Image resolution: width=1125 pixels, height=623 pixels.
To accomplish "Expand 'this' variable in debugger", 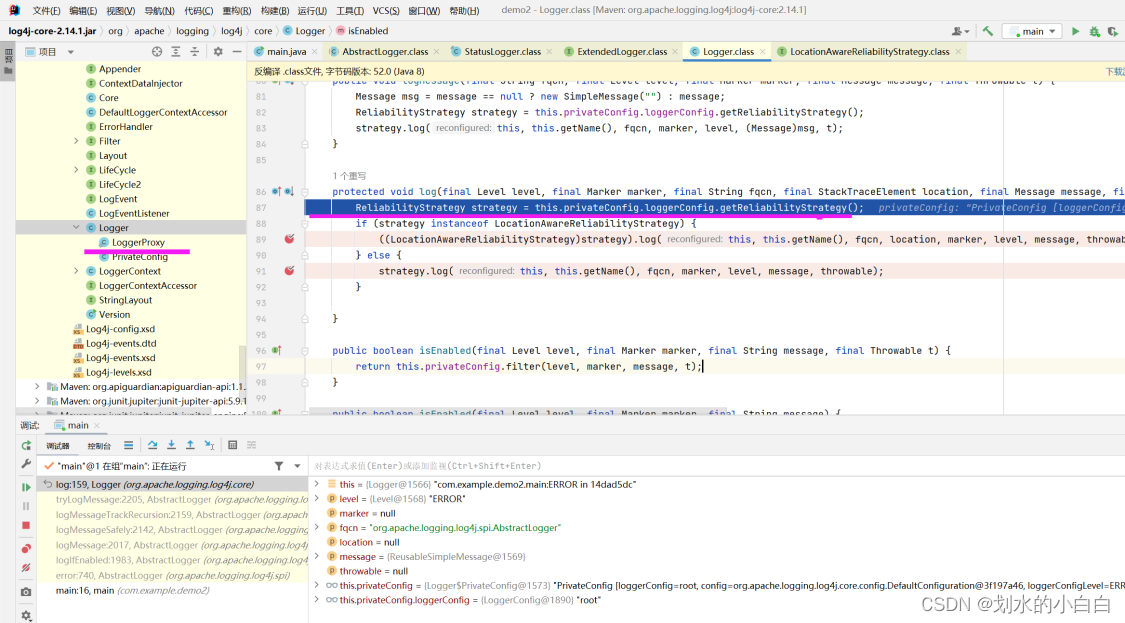I will pyautogui.click(x=316, y=484).
